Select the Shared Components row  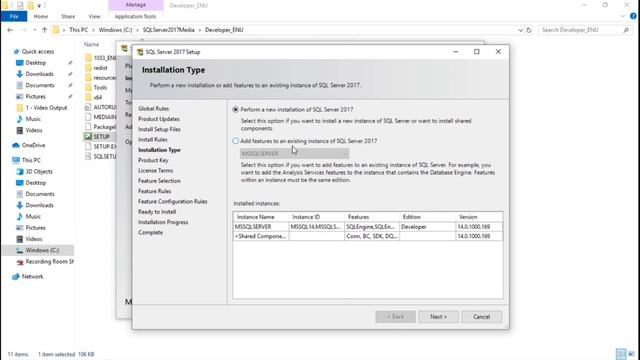[x=368, y=236]
